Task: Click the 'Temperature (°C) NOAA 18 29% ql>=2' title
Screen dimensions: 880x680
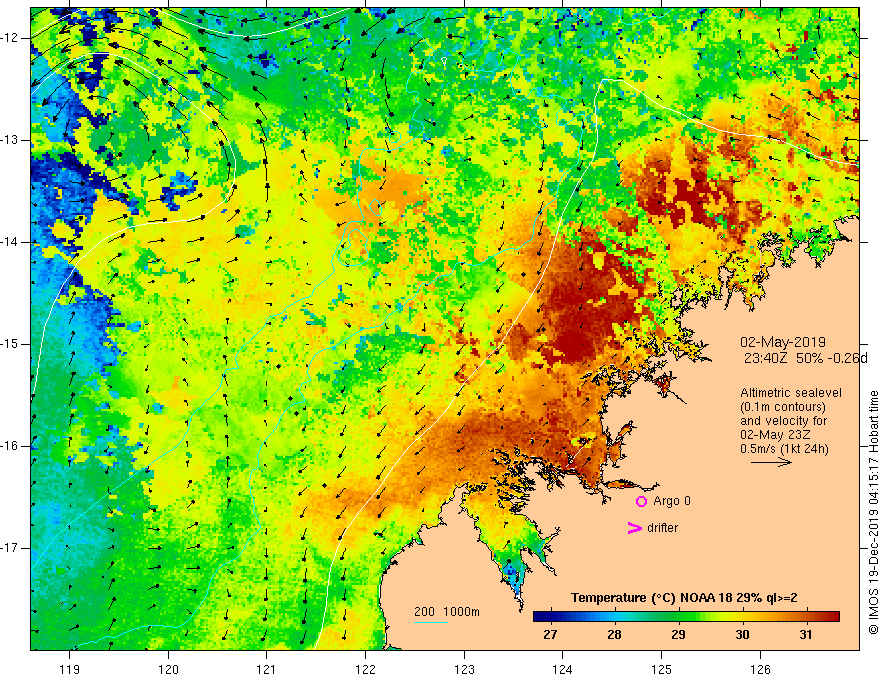Action: 684,598
